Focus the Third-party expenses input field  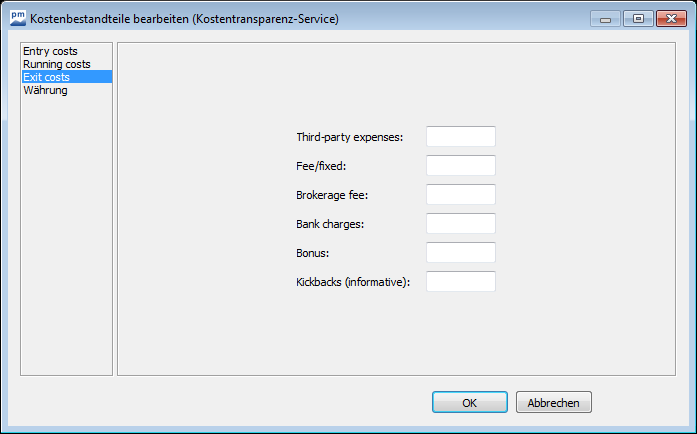click(460, 137)
